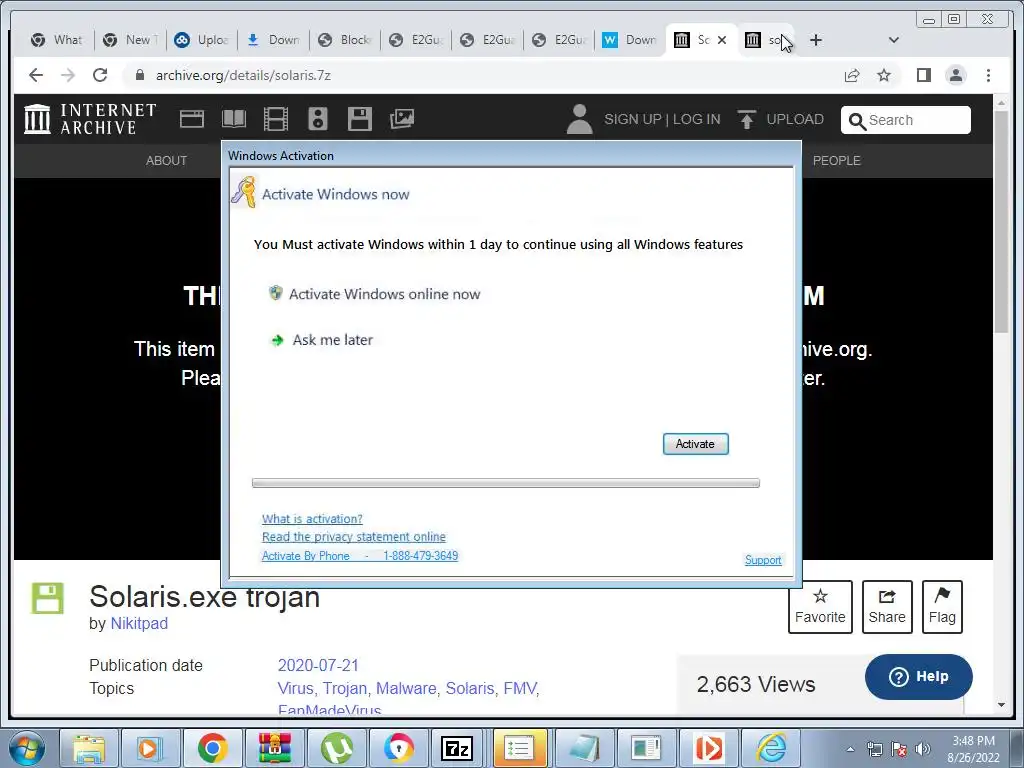
Task: Open the ABOUT menu item
Action: tap(167, 161)
